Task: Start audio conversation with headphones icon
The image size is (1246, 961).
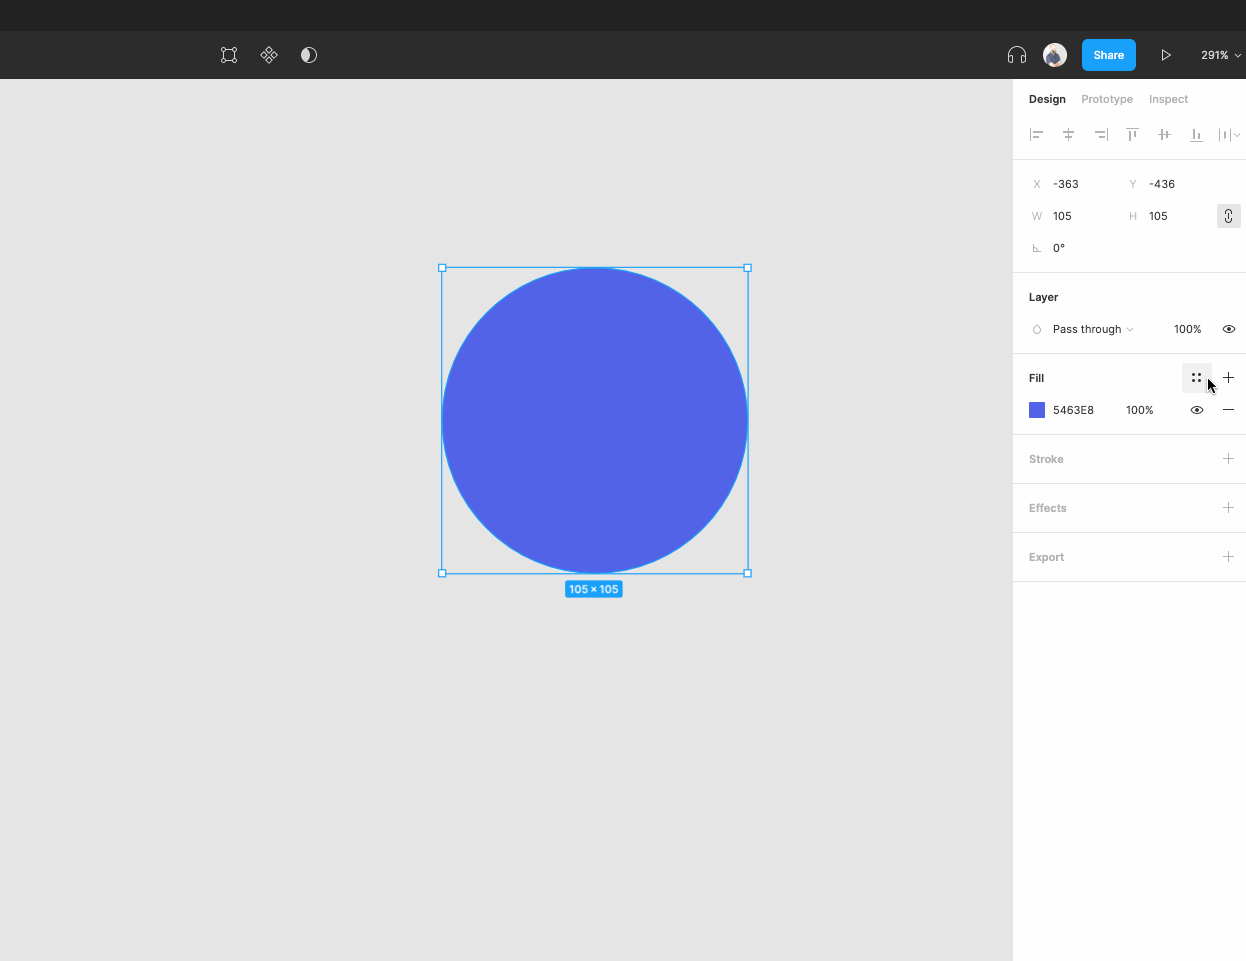Action: (1017, 55)
